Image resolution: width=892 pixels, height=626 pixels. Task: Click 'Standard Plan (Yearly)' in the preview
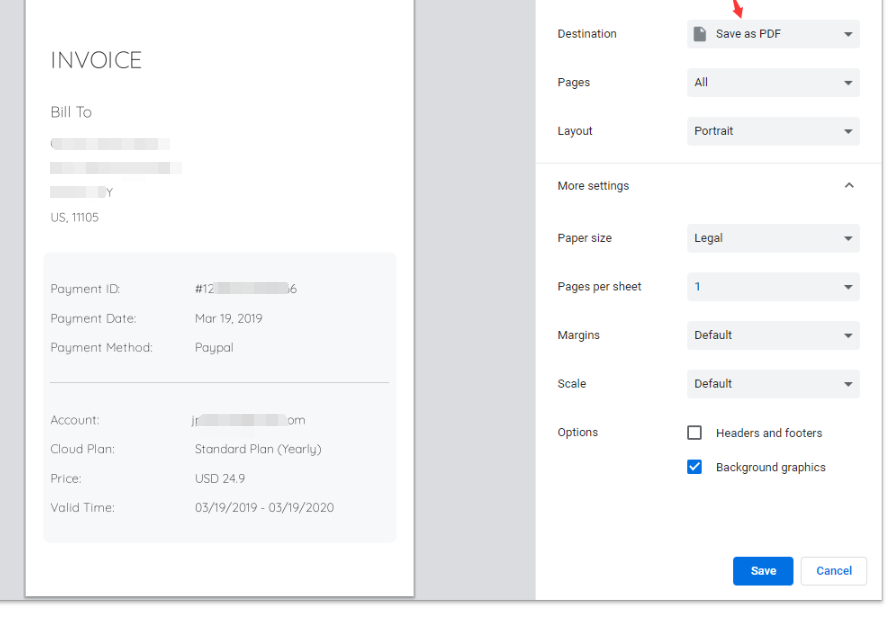point(258,449)
